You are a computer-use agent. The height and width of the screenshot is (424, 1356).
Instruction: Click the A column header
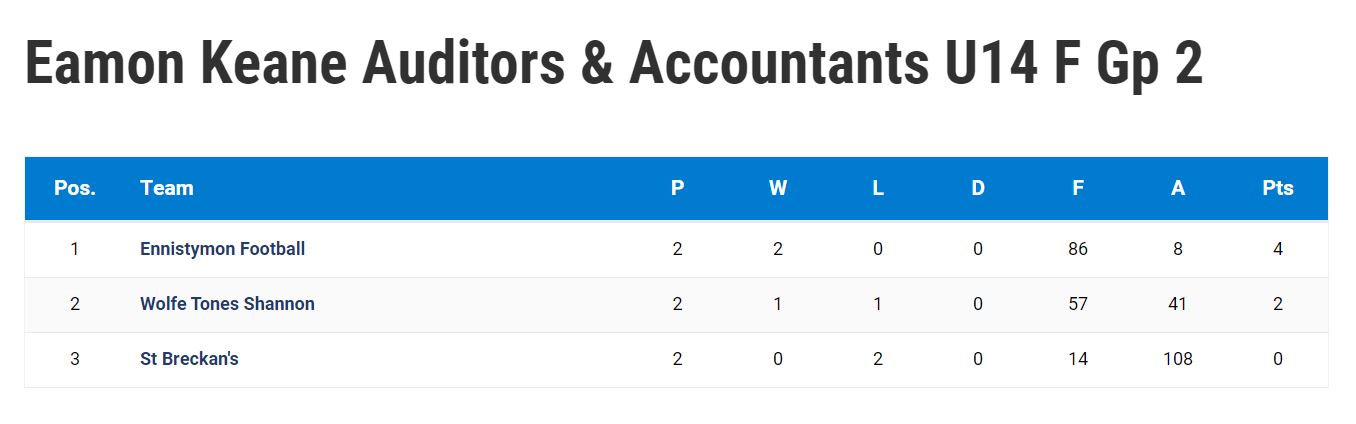(1178, 188)
